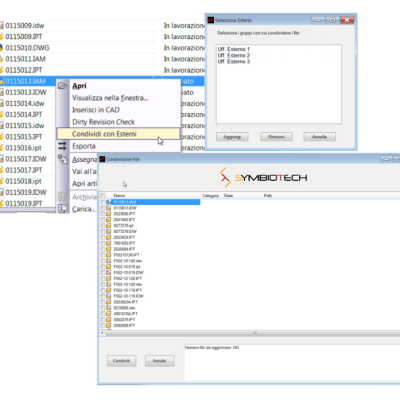400x400 pixels.
Task: Sort by the Name column header
Action: [119, 196]
